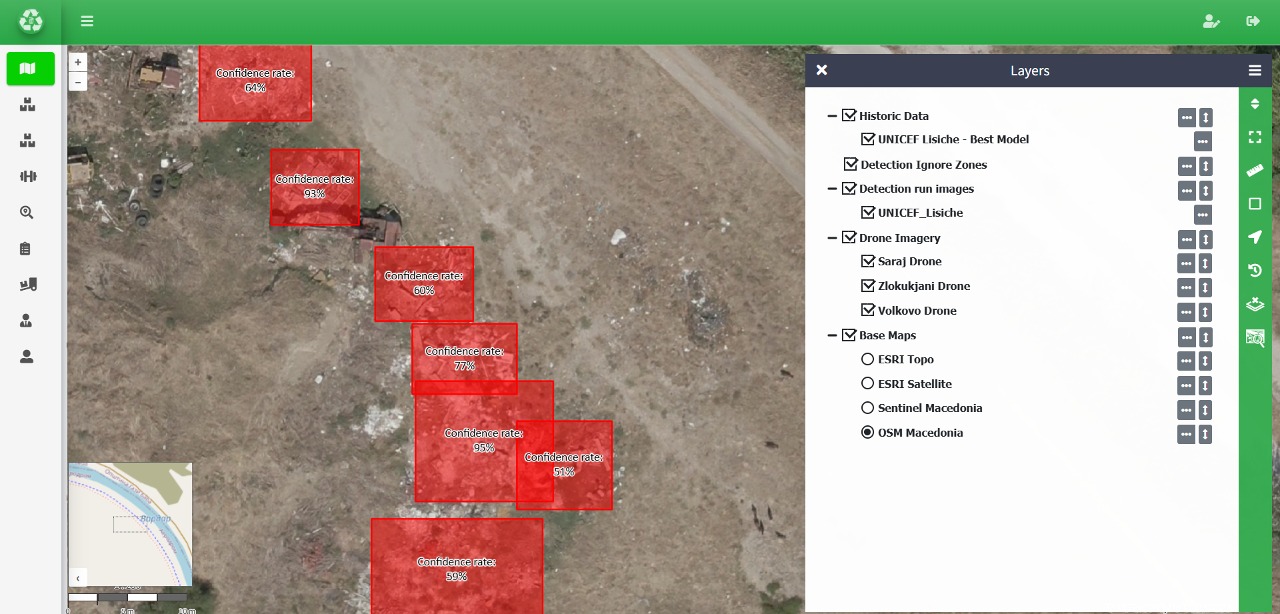The width and height of the screenshot is (1280, 614).
Task: Open the clipboard list sidebar icon
Action: [27, 248]
